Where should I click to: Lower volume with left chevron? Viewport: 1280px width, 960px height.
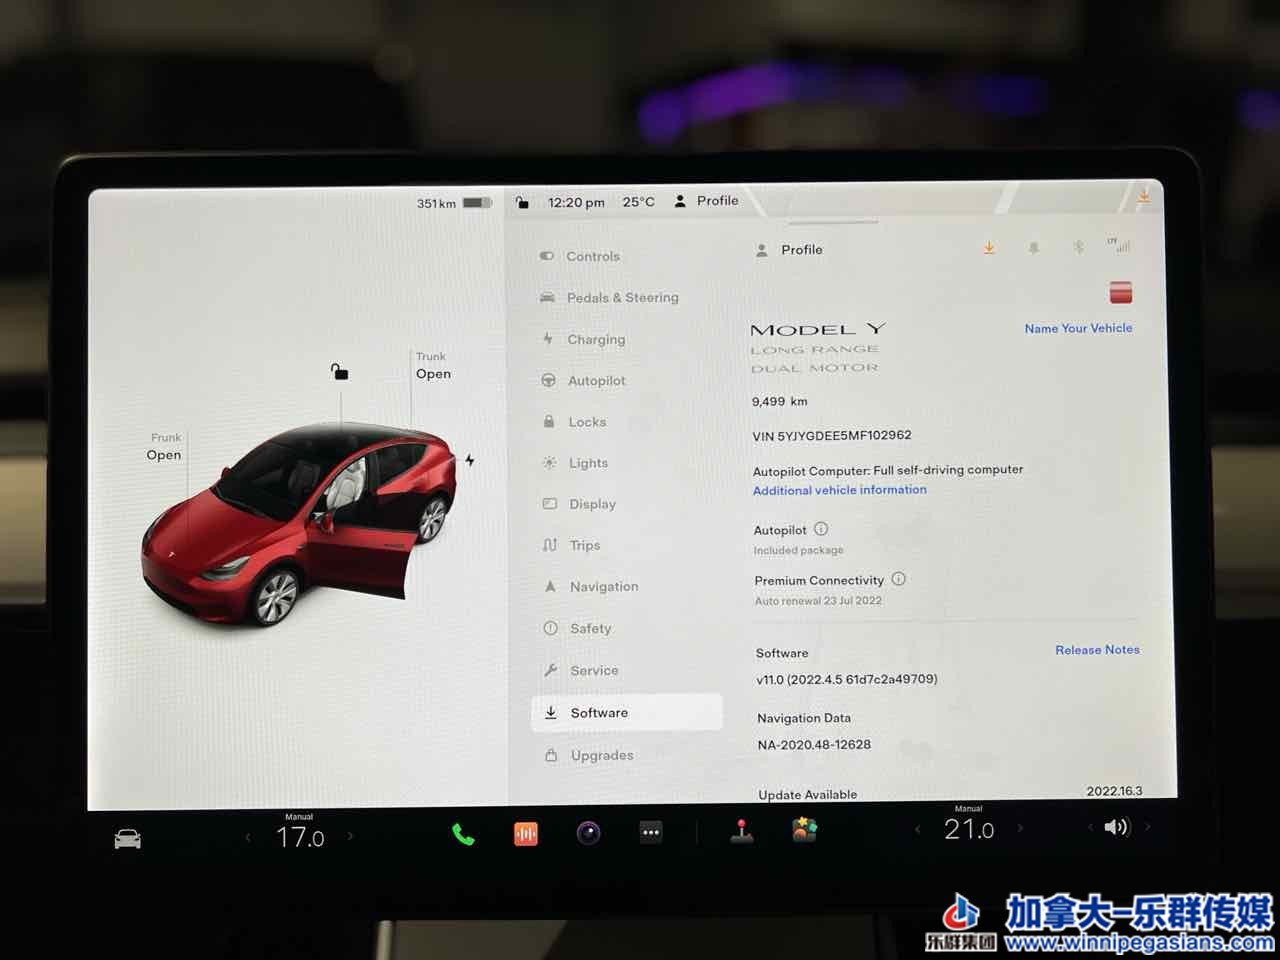click(x=1090, y=827)
